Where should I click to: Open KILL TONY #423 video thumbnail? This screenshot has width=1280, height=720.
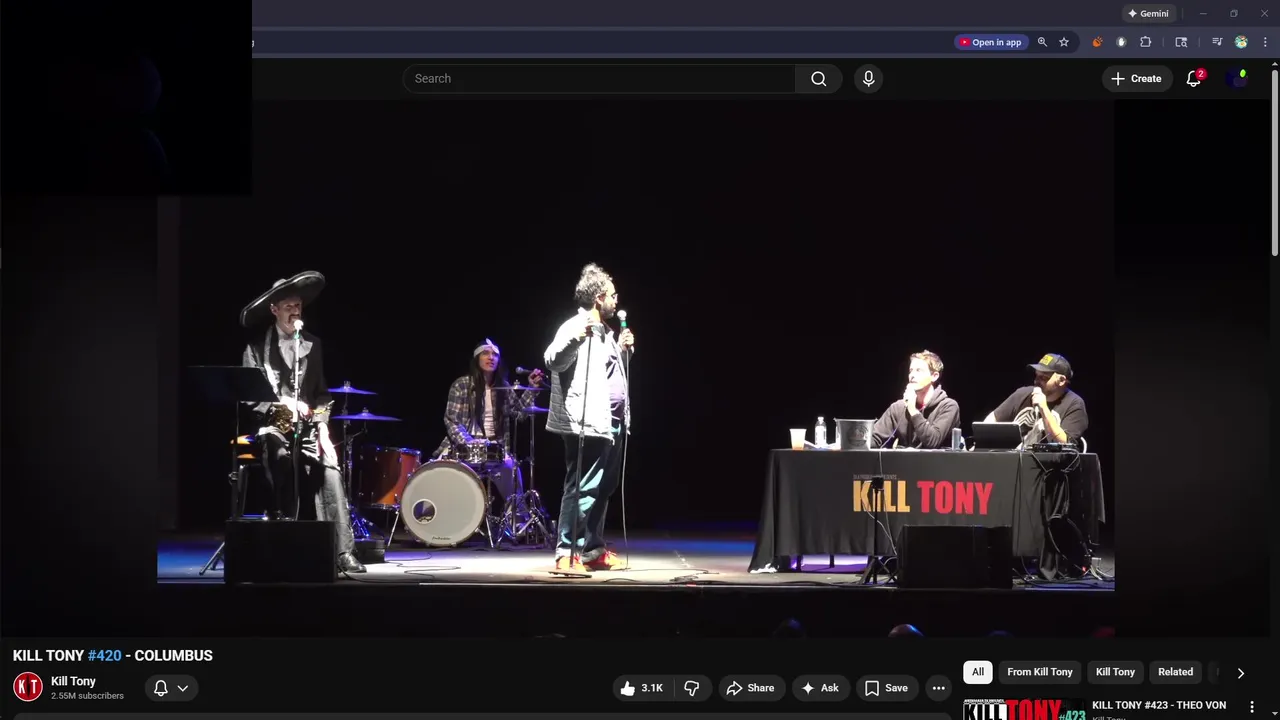tap(1024, 709)
